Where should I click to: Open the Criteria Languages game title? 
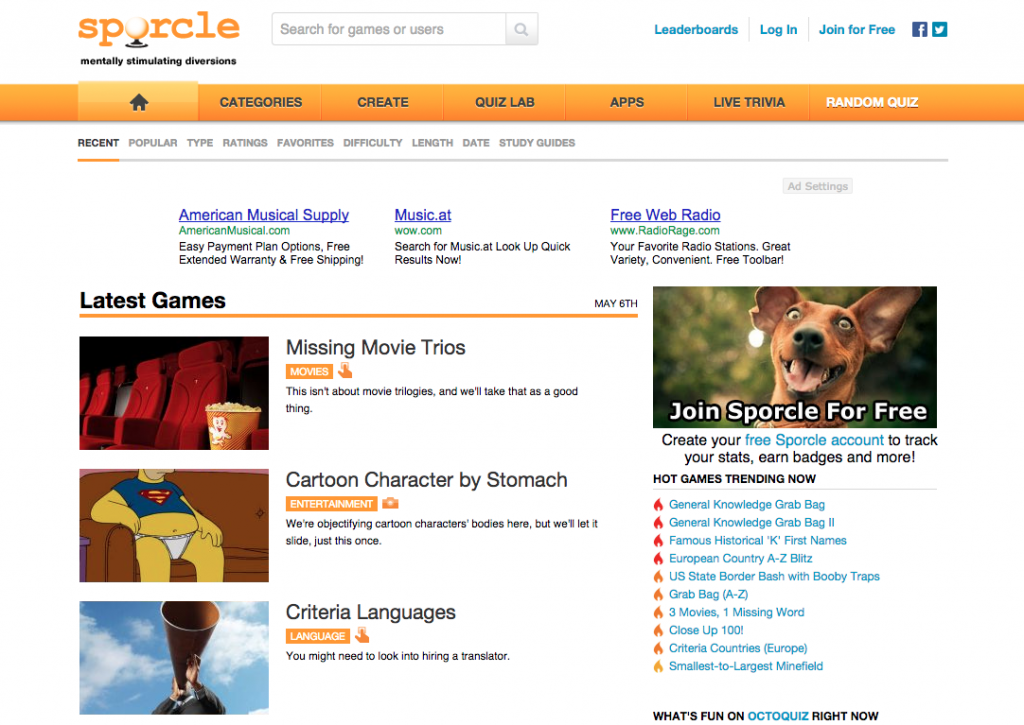point(370,612)
